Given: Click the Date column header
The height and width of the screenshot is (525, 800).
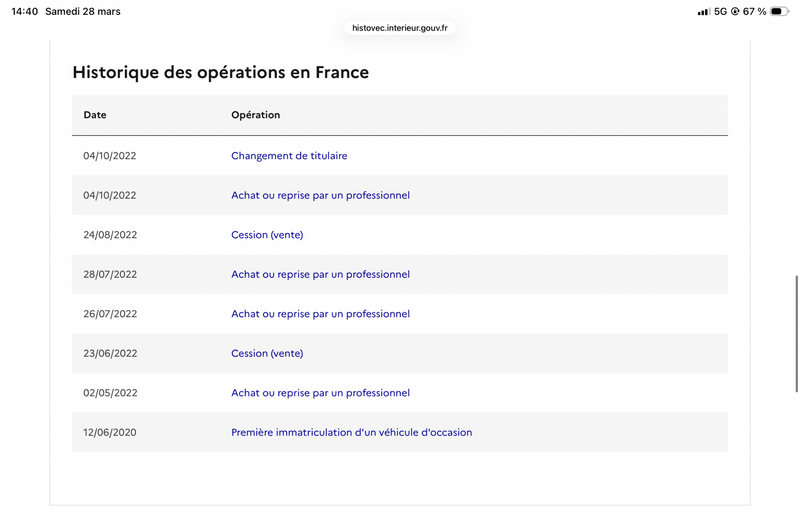Looking at the screenshot, I should 95,115.
